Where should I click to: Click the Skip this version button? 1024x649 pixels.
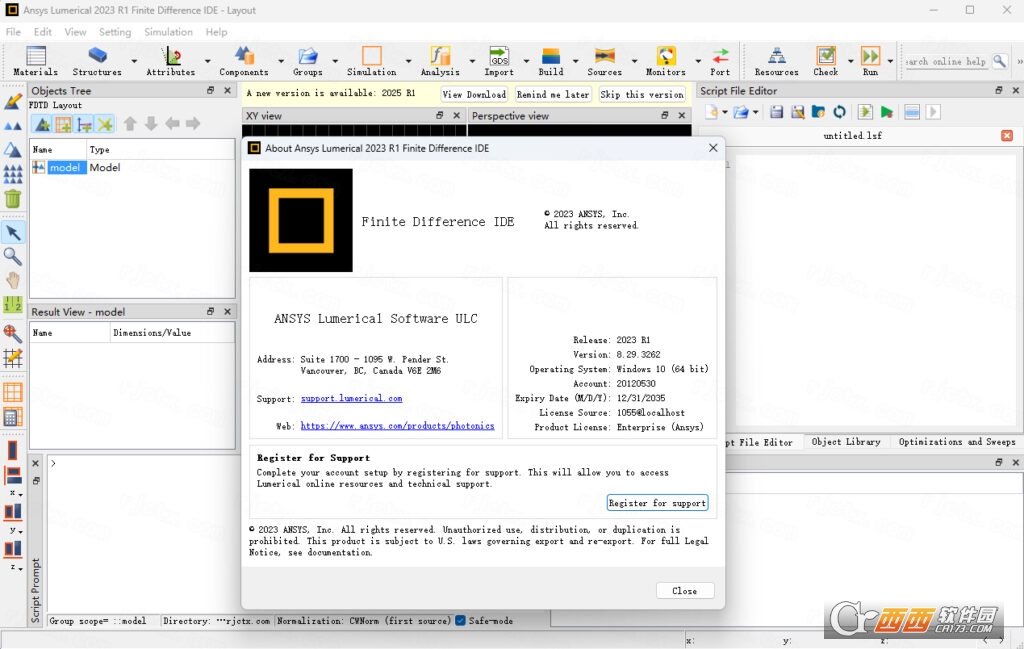642,94
